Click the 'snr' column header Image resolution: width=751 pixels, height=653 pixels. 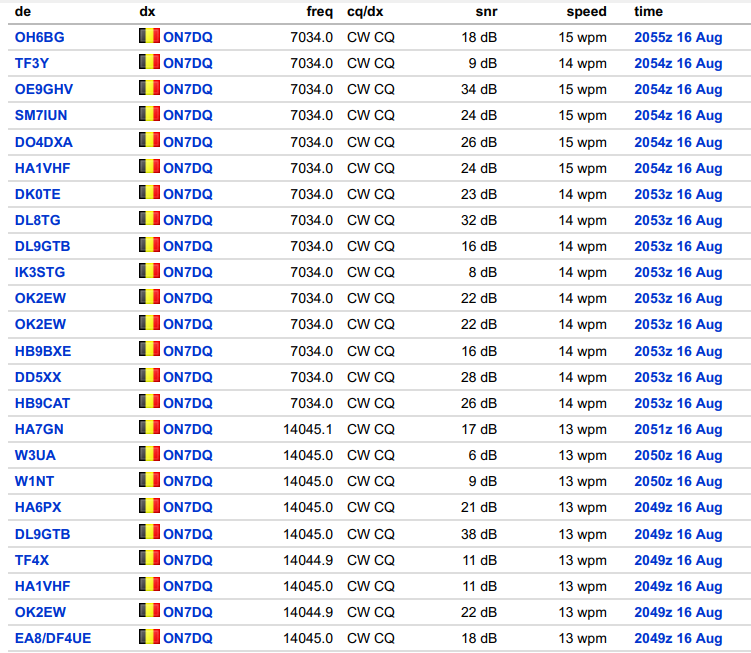tap(486, 11)
